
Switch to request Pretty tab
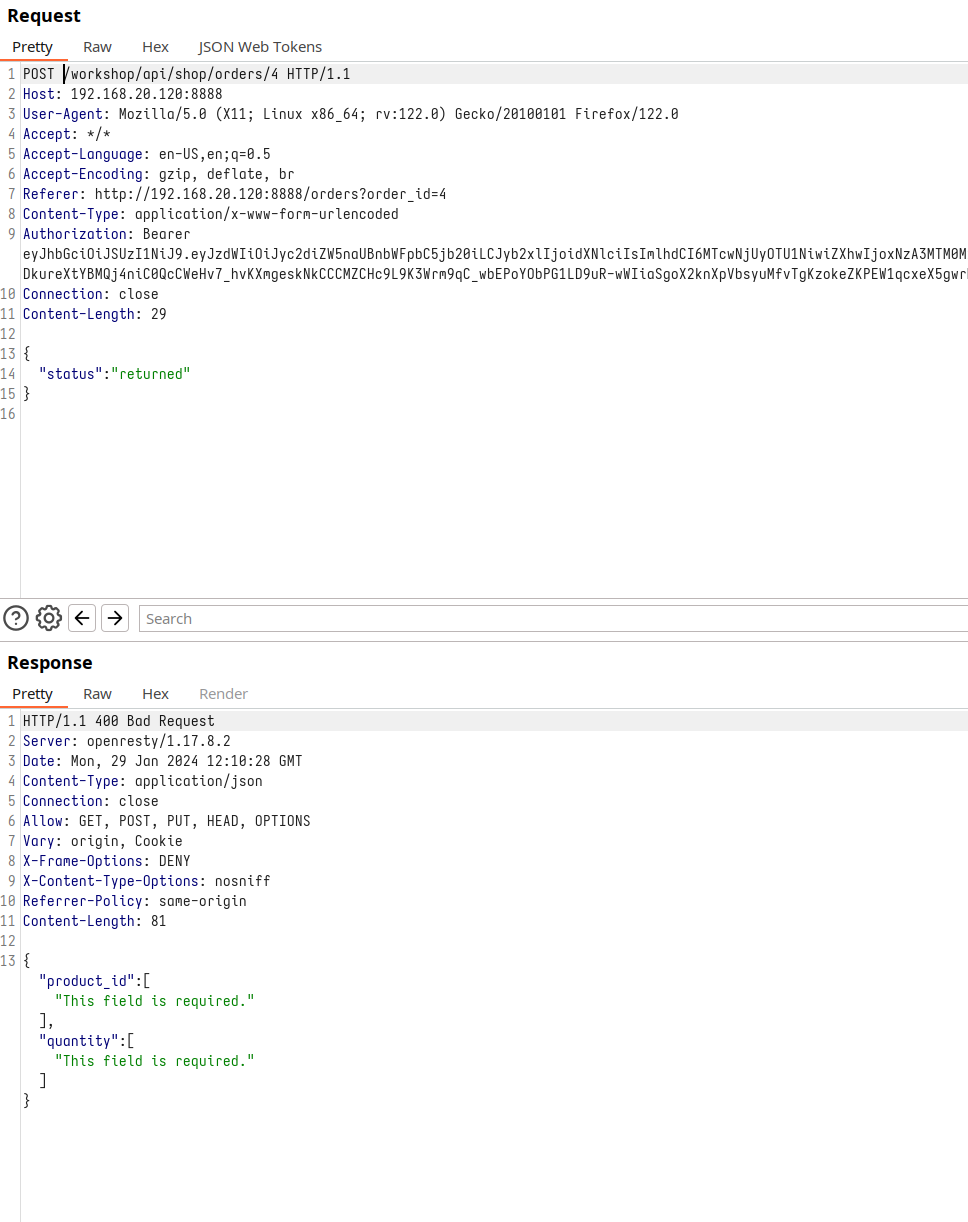click(x=33, y=47)
